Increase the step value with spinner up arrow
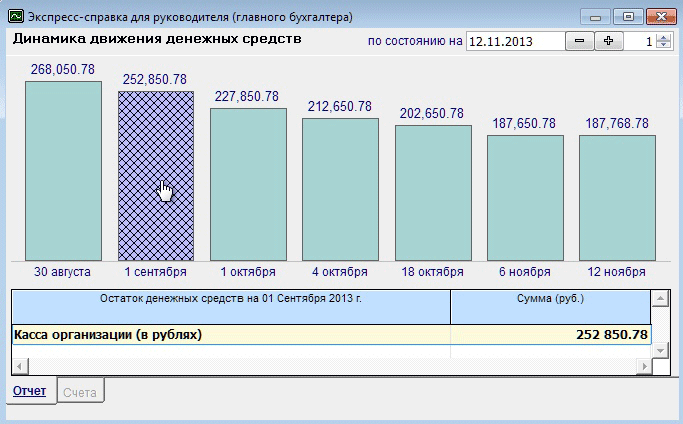 click(663, 37)
